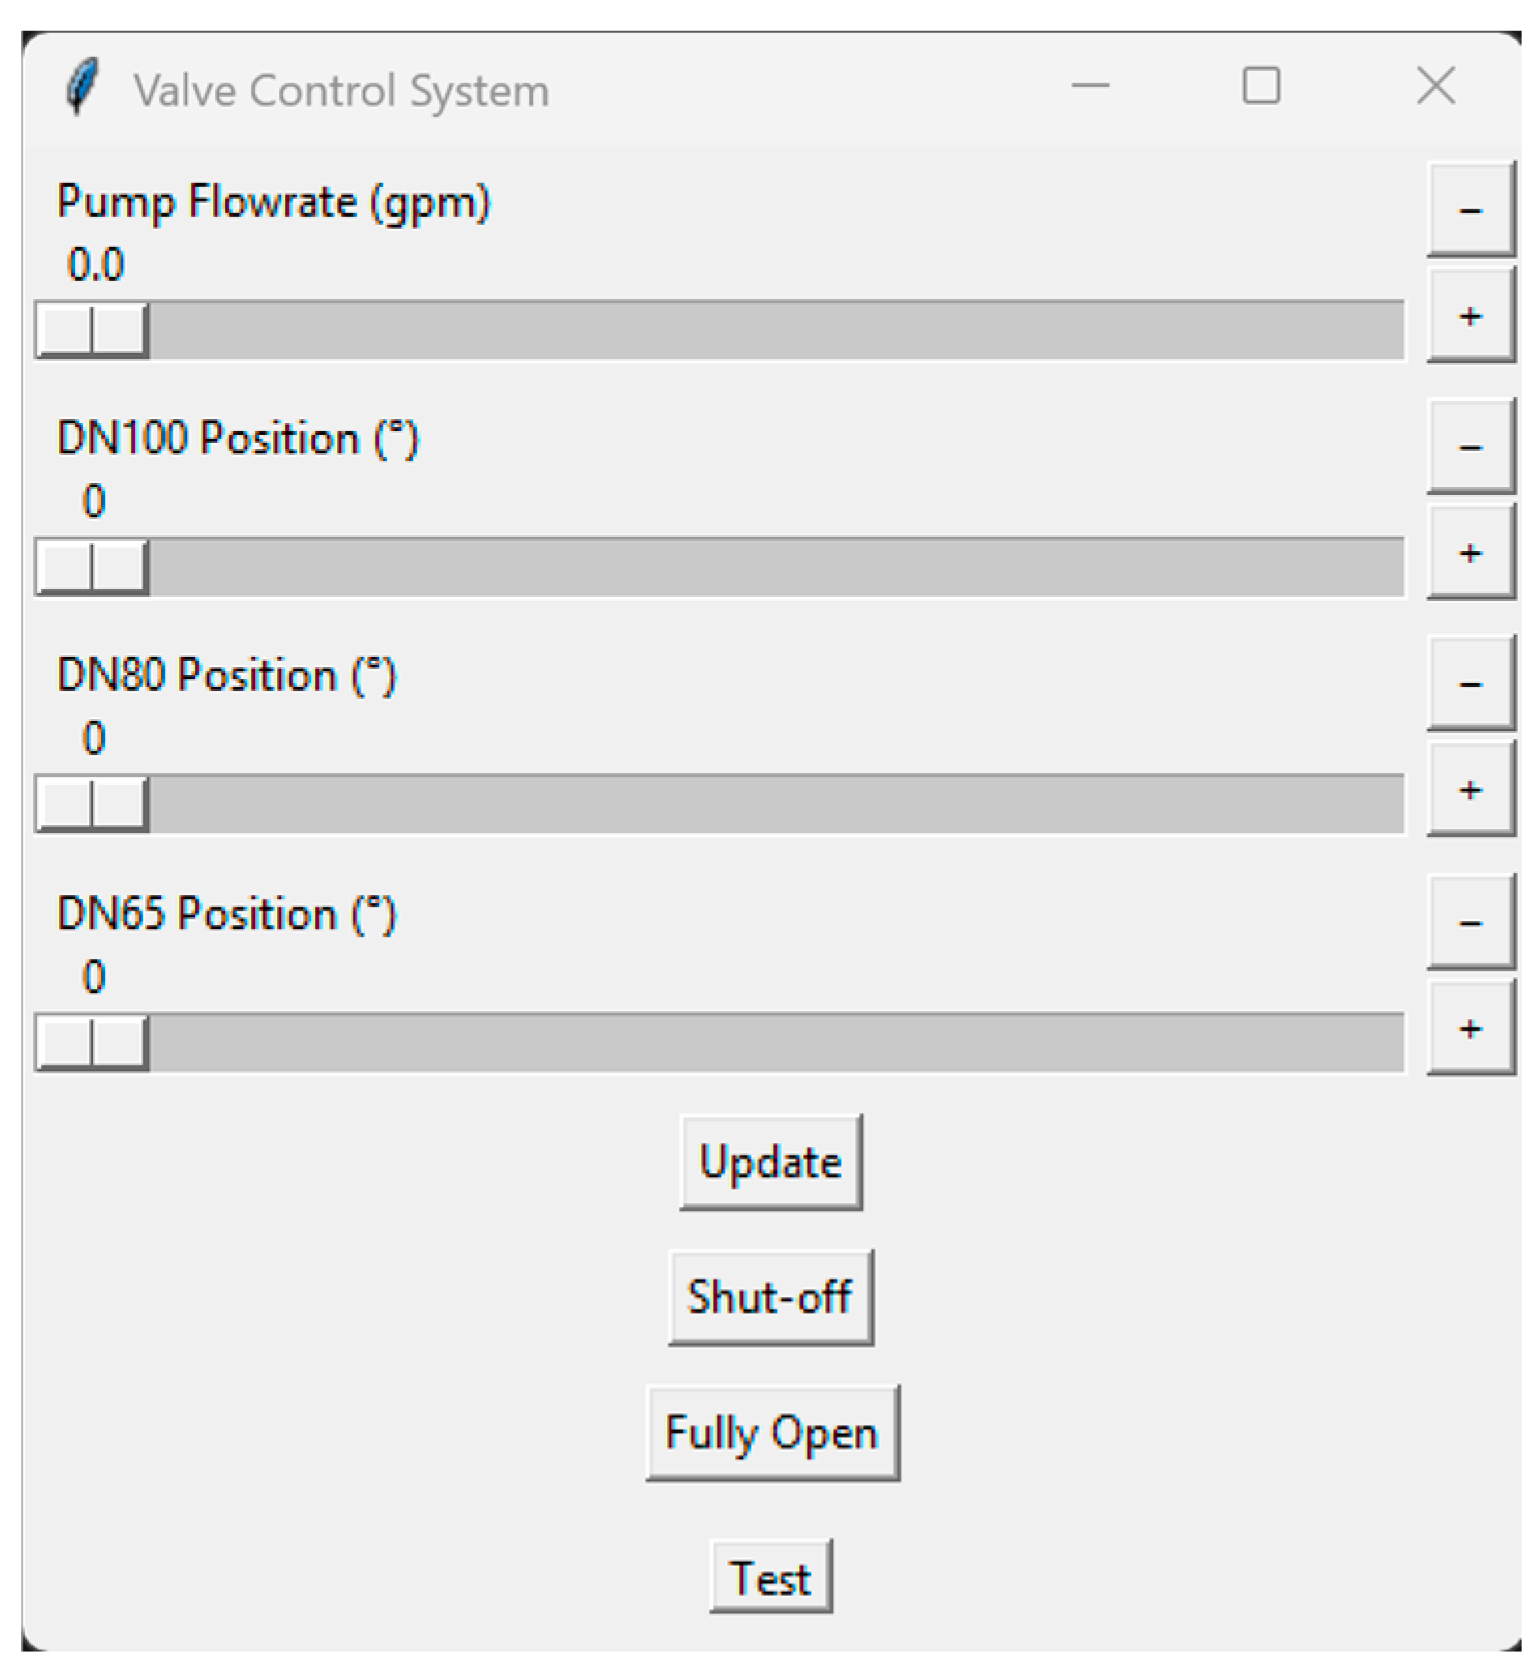Minimize the Valve Control System window
This screenshot has width=1535, height=1676.
click(x=1090, y=86)
